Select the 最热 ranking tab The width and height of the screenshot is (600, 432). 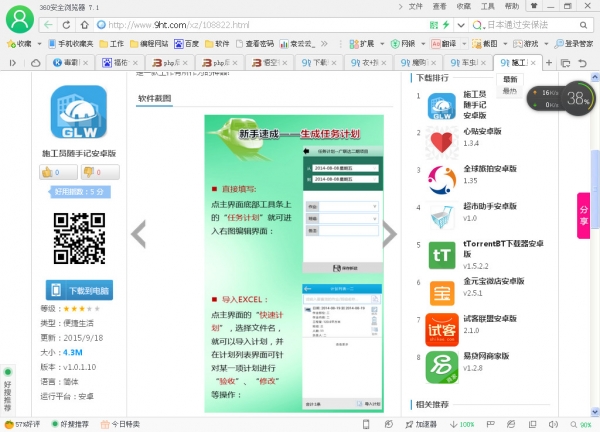click(x=510, y=91)
